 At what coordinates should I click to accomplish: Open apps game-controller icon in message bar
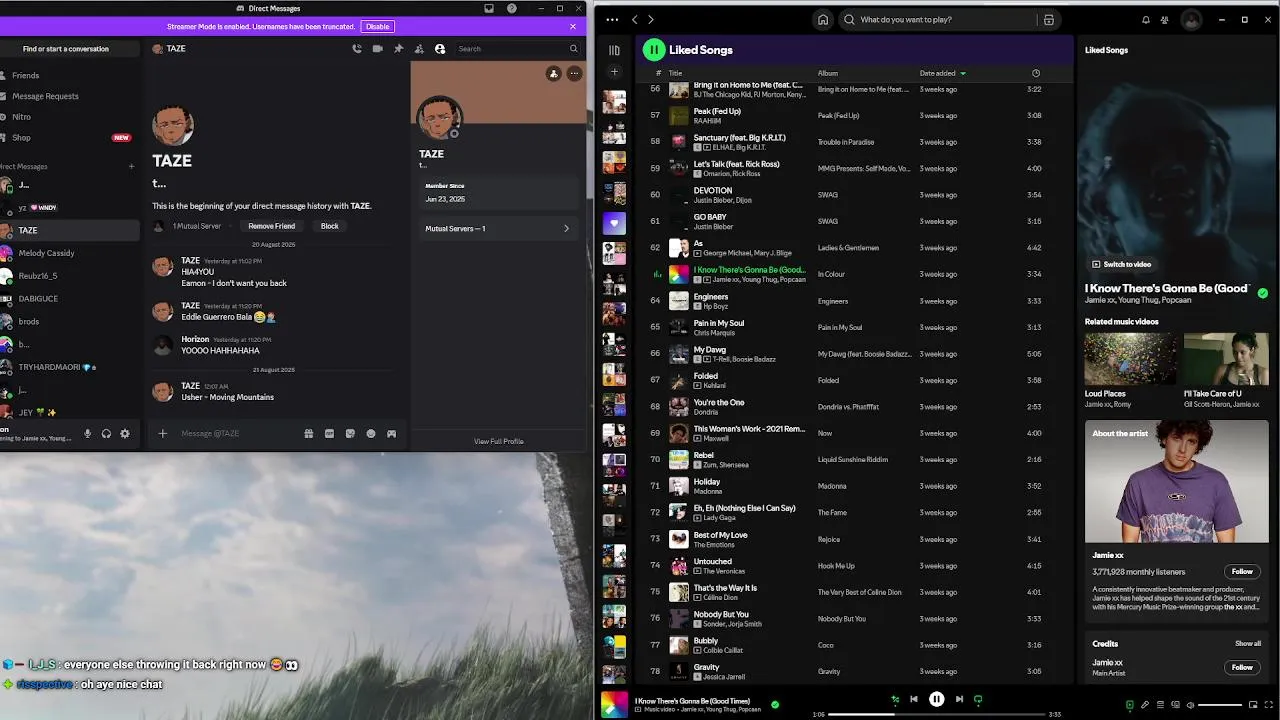(391, 433)
